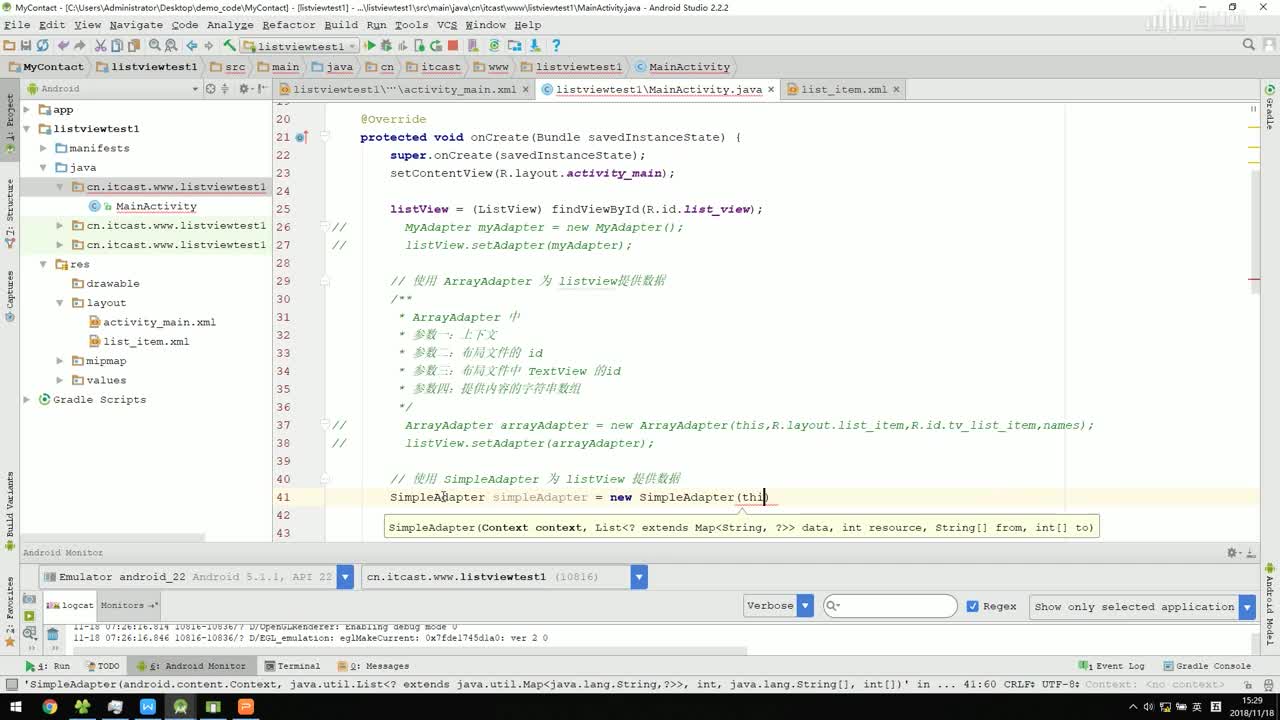Click the search everywhere magnifier icon
The width and height of the screenshot is (1280, 720).
tap(1249, 45)
